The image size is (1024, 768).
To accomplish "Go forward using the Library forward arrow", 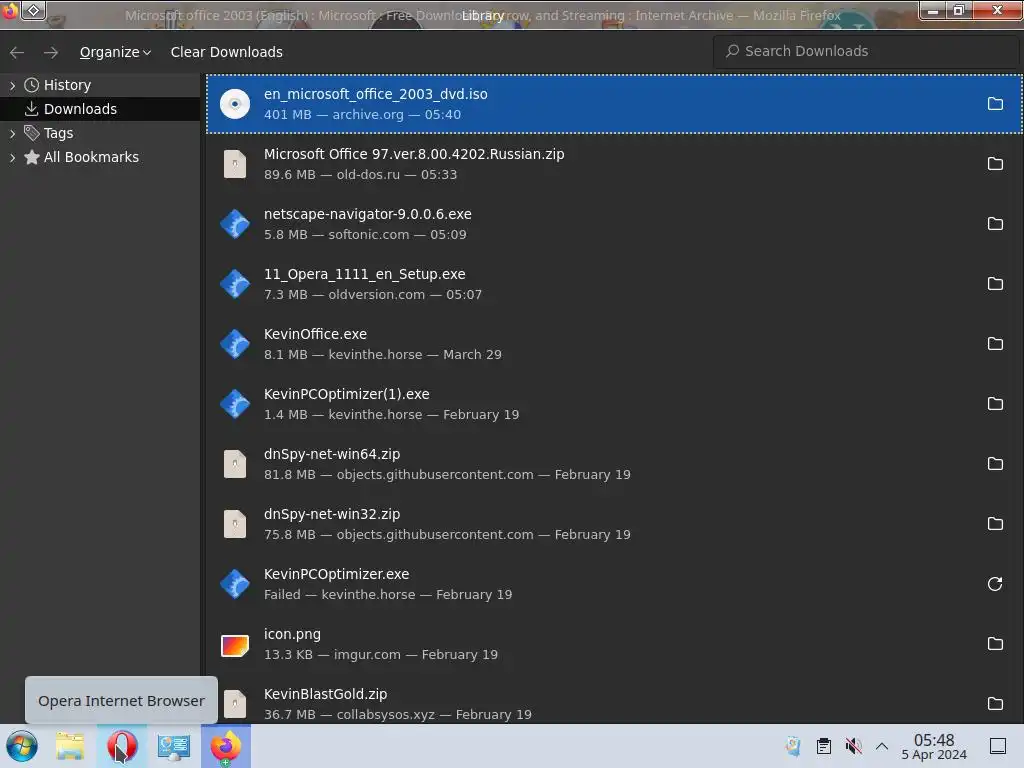I will 50,52.
